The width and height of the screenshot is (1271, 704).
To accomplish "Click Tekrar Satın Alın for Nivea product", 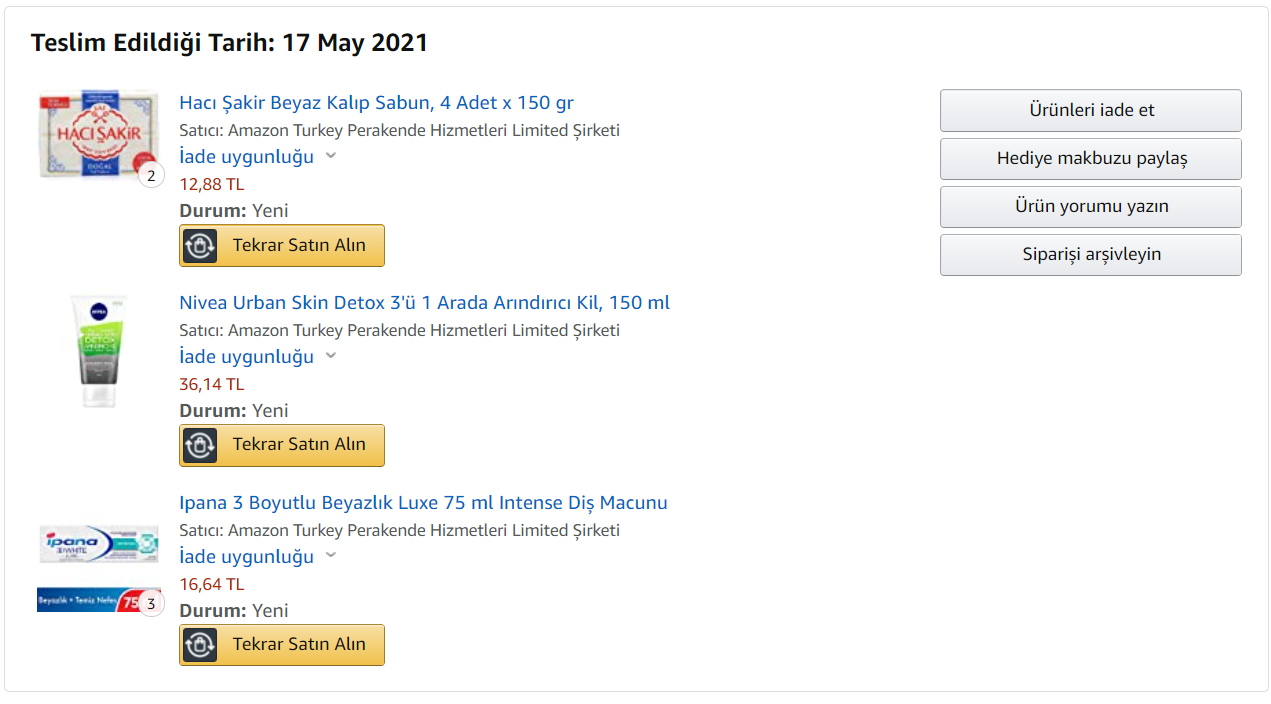I will 299,445.
